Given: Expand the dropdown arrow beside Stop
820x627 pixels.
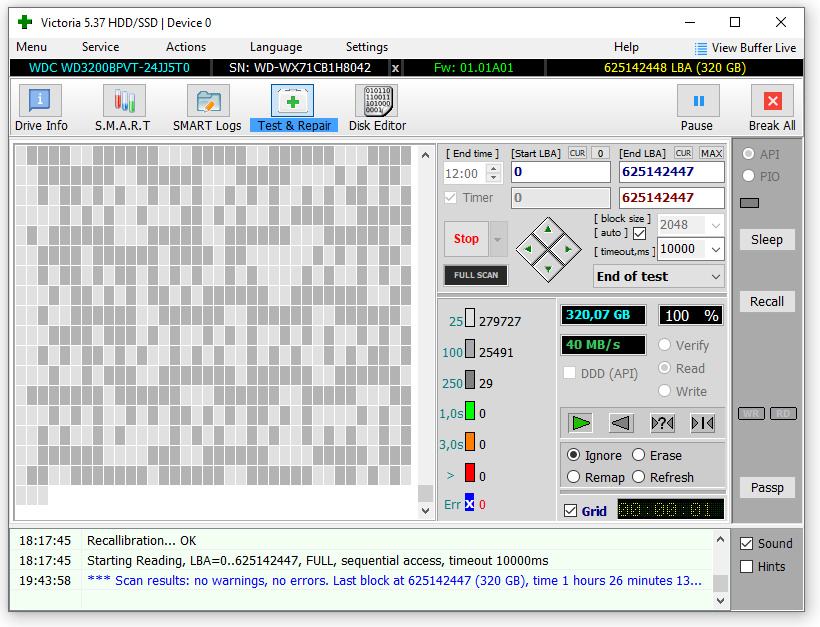Looking at the screenshot, I should (498, 240).
